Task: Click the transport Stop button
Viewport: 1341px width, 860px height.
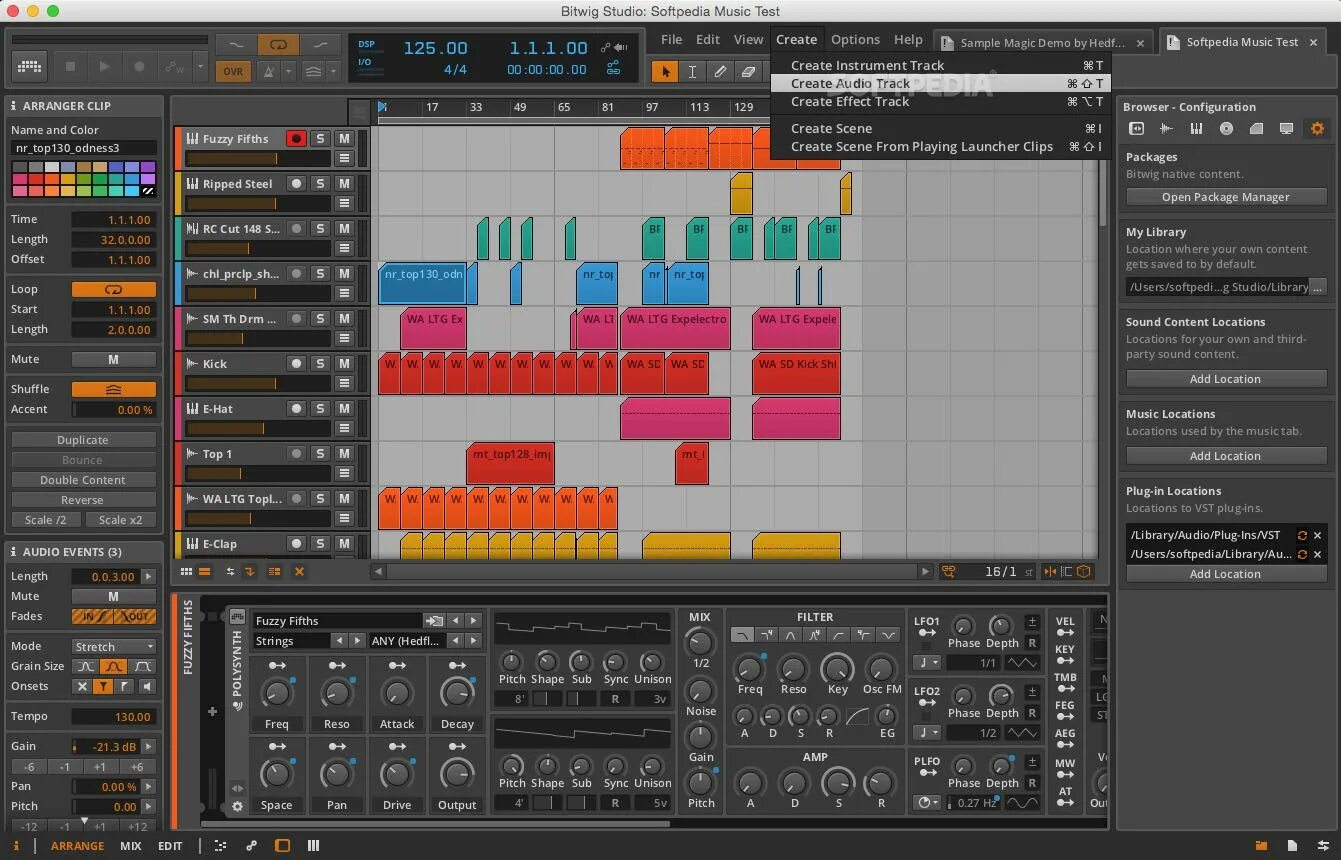Action: (x=70, y=67)
